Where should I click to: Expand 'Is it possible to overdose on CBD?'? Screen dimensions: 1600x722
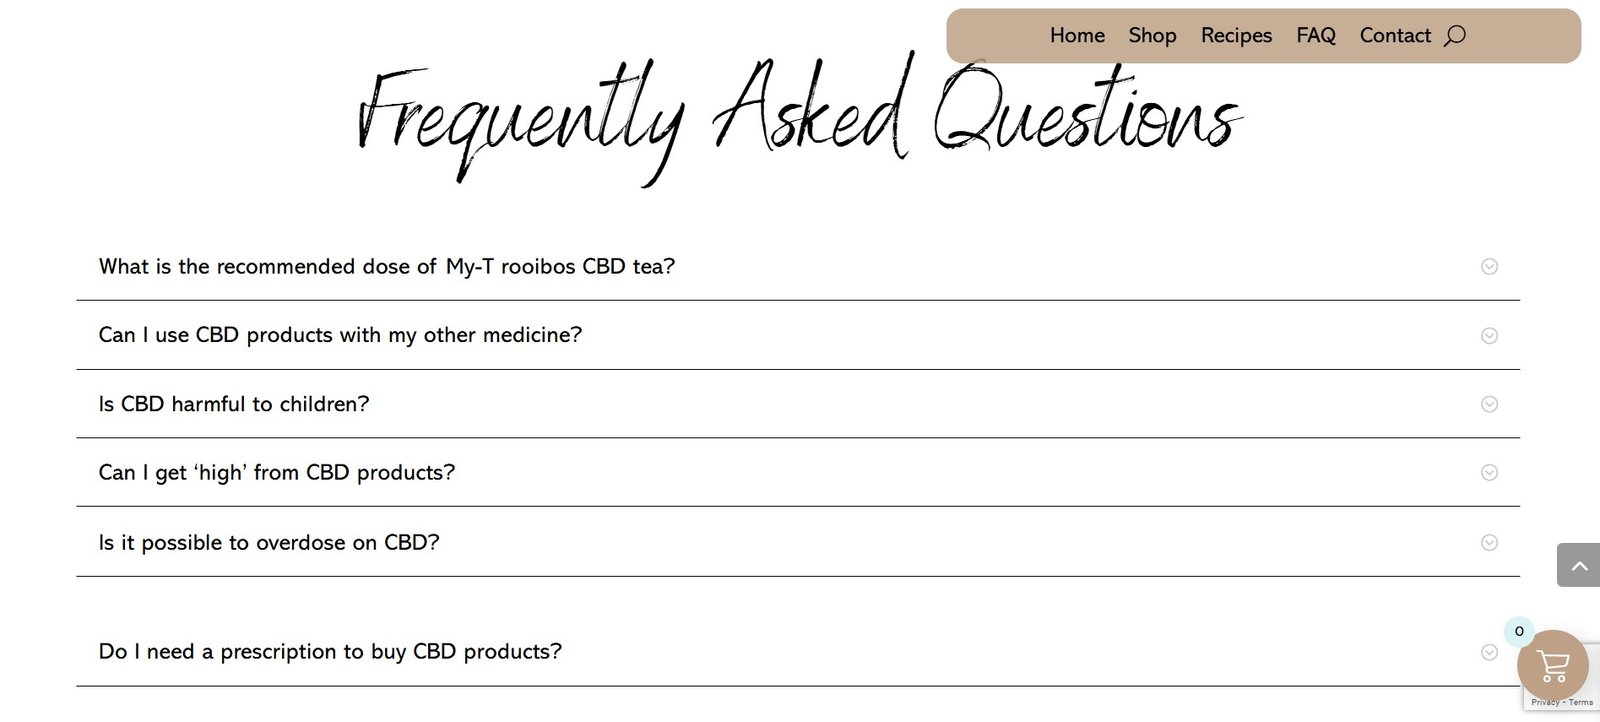[x=269, y=542]
